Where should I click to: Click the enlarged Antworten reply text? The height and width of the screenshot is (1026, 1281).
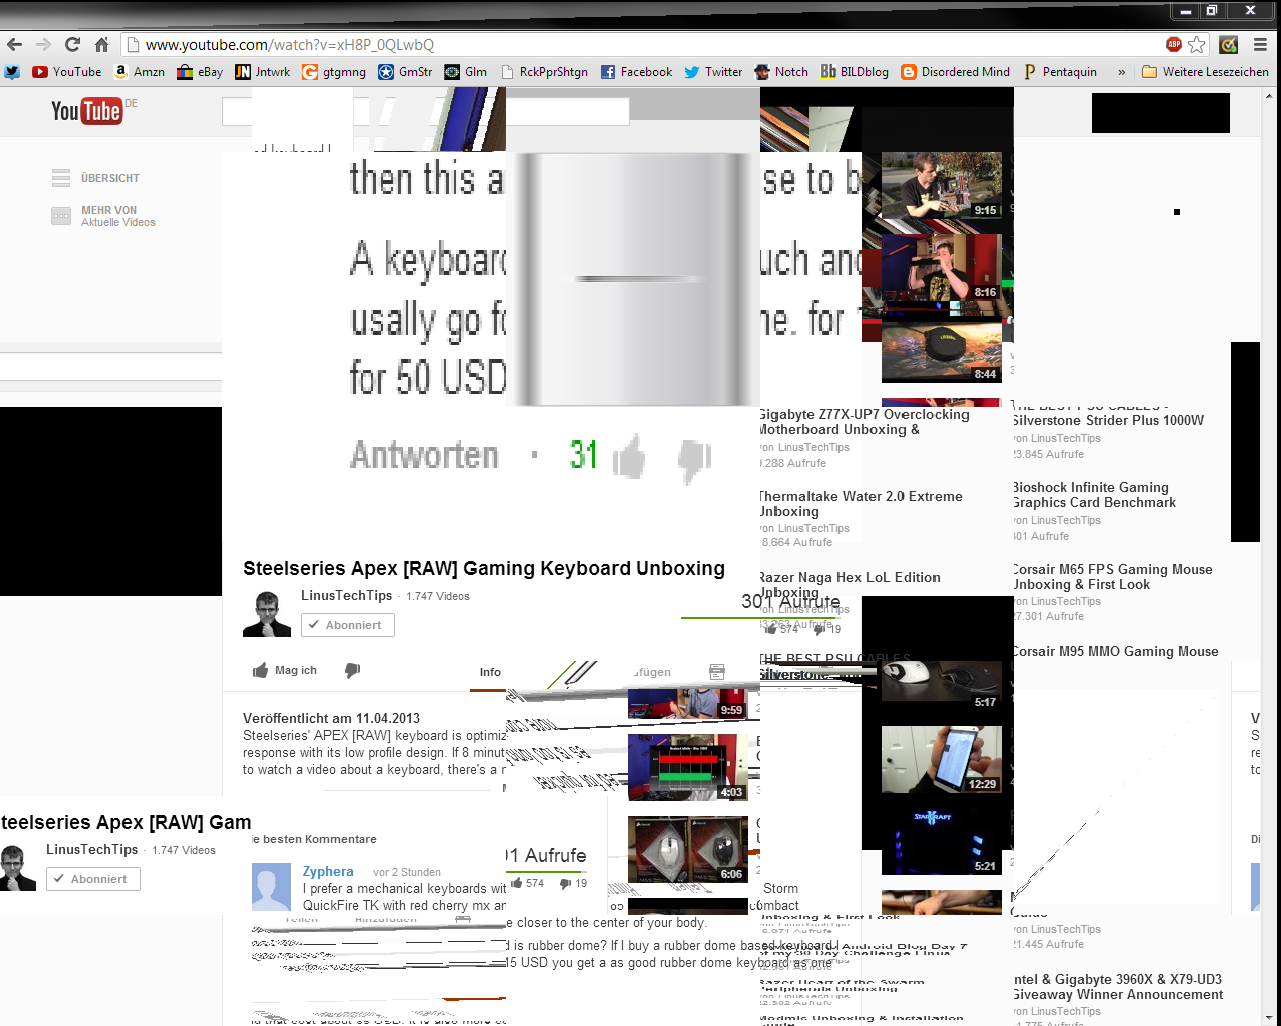(x=424, y=455)
